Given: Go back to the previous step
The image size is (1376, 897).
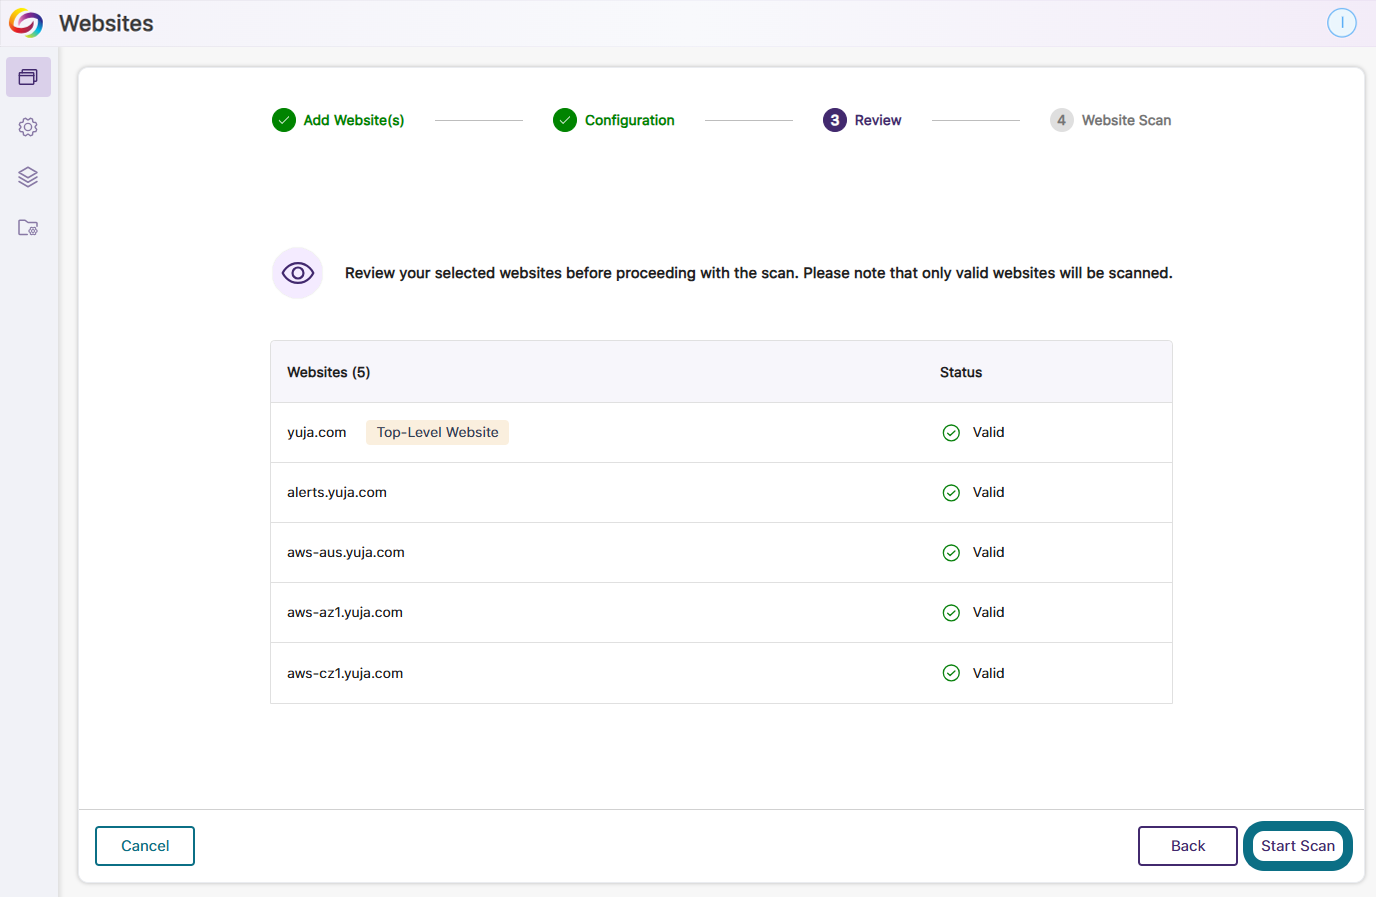Looking at the screenshot, I should [x=1188, y=846].
